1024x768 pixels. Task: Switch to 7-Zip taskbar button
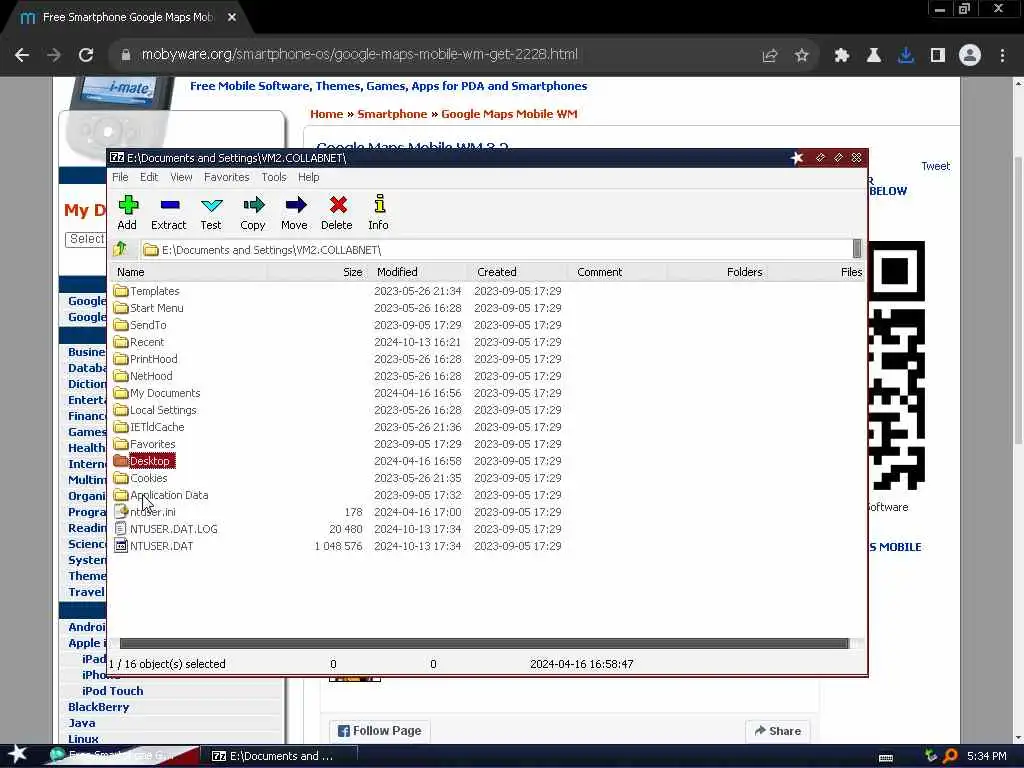[x=279, y=756]
